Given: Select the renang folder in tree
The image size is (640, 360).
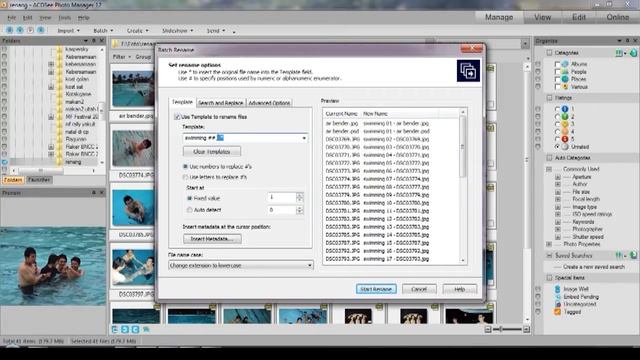Looking at the screenshot, I should pos(73,162).
